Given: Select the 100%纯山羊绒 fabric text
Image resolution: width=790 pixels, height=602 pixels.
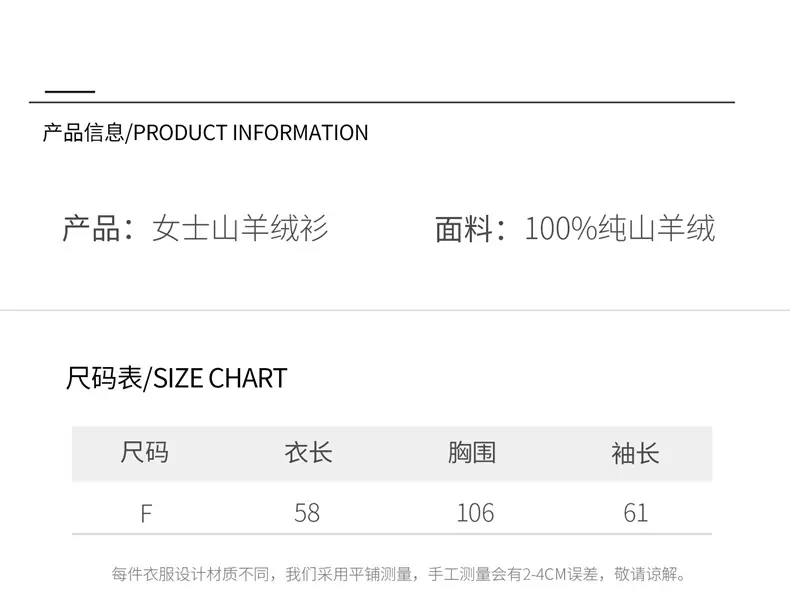Looking at the screenshot, I should coord(620,228).
